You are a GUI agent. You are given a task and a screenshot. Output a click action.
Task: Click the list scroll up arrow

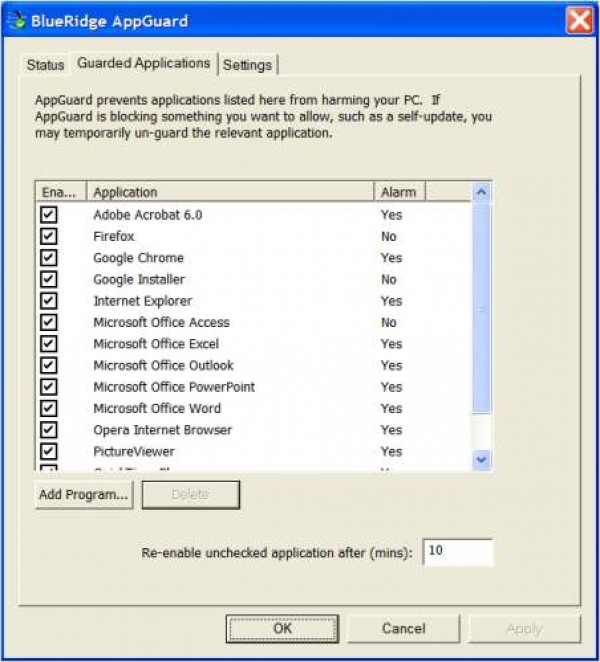pyautogui.click(x=481, y=193)
